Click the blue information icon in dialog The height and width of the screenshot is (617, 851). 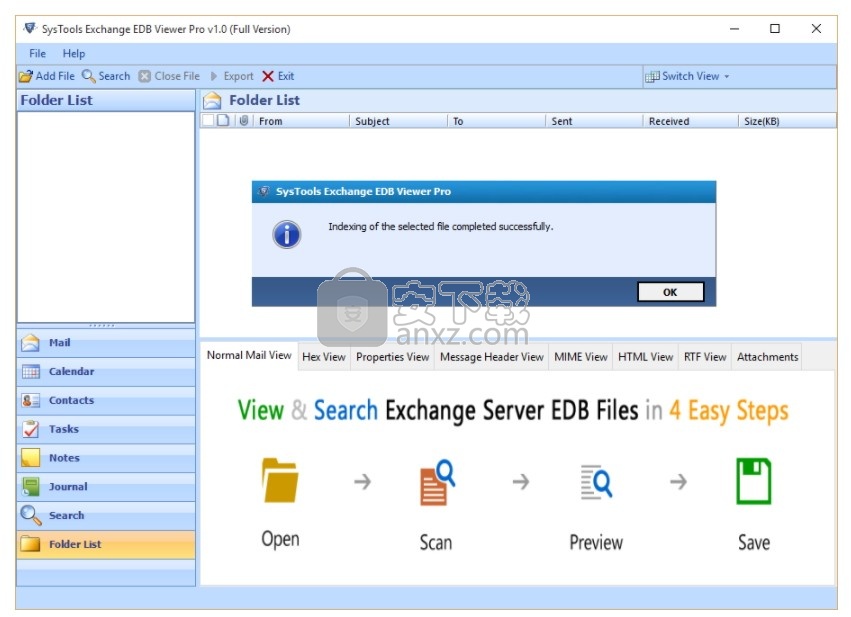(x=287, y=234)
